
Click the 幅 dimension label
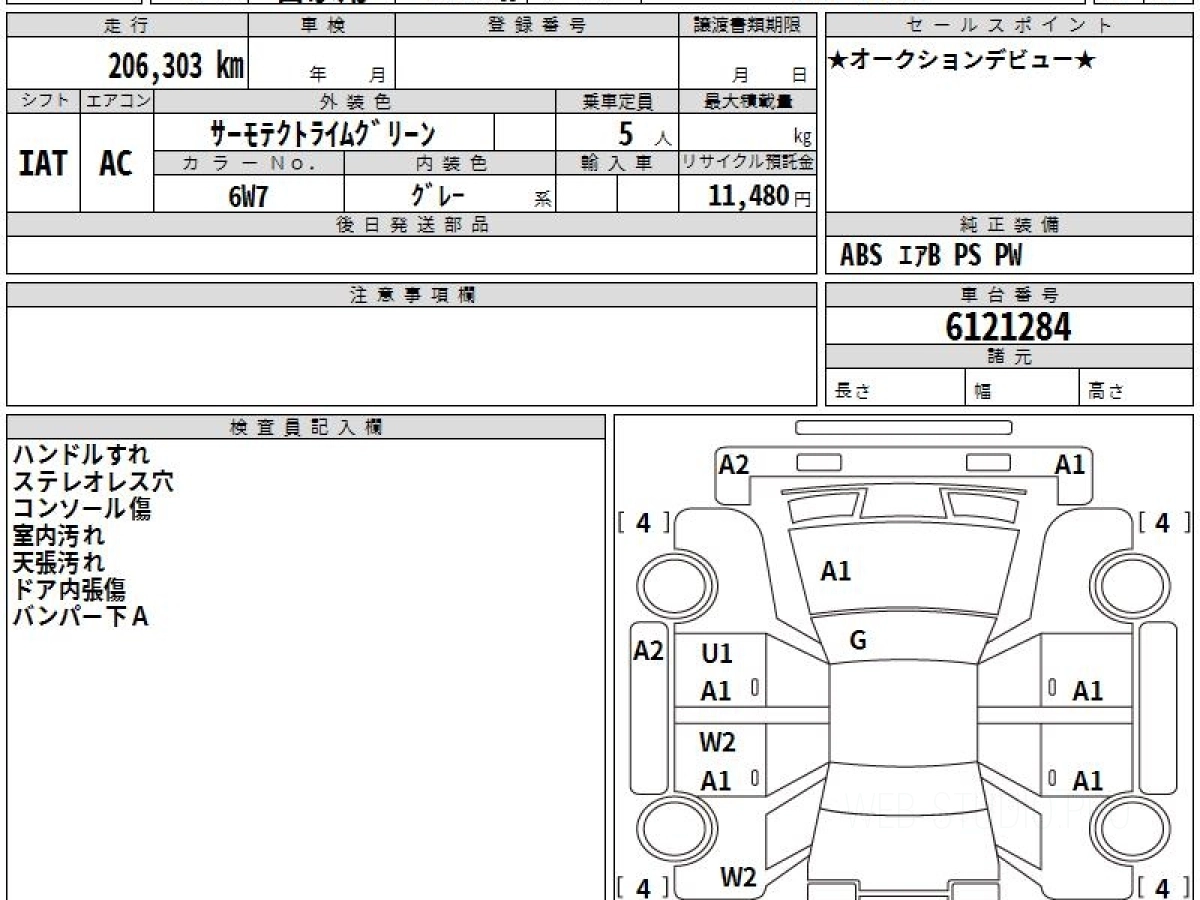[x=983, y=392]
